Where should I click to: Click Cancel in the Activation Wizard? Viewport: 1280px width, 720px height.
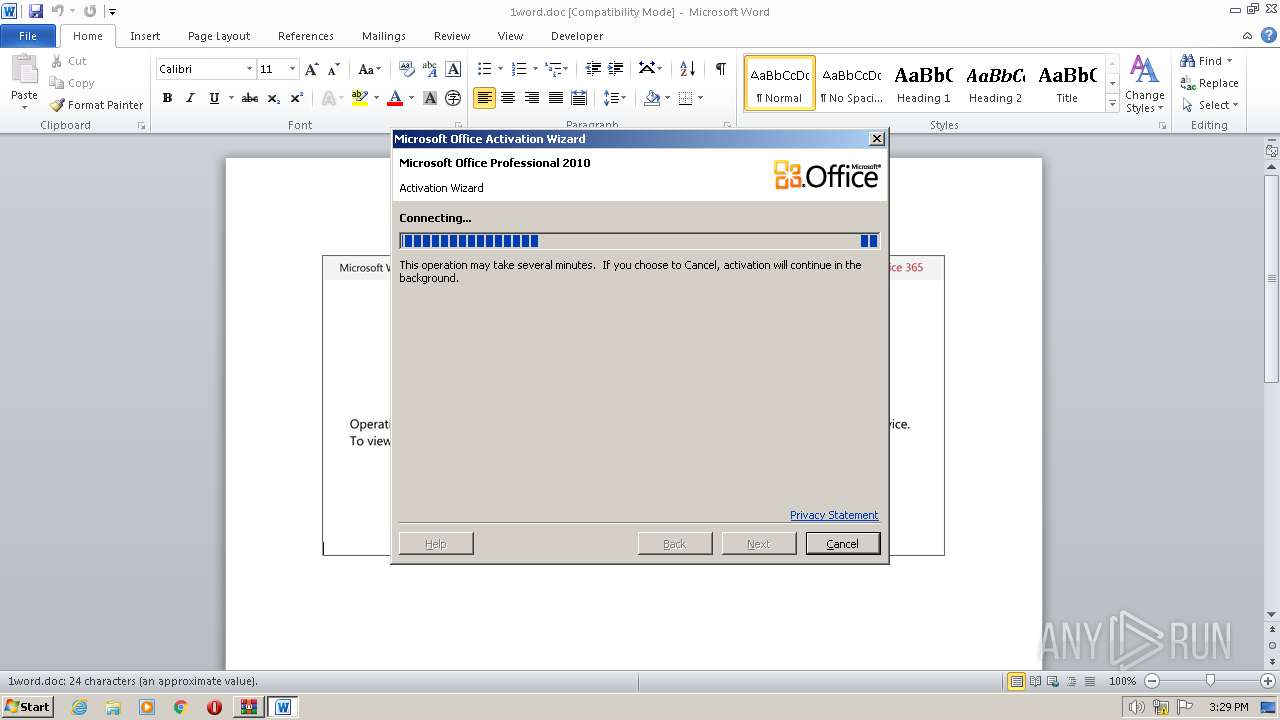[x=842, y=544]
